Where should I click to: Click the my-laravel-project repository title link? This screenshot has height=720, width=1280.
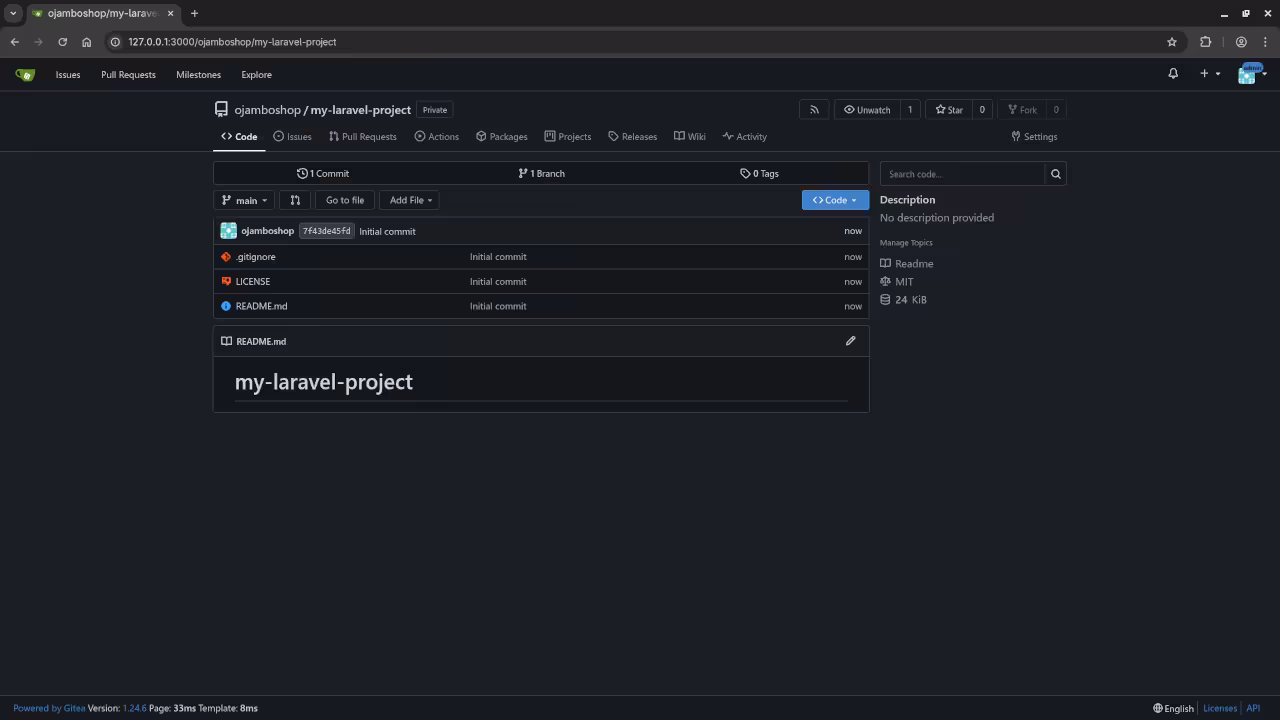(360, 110)
